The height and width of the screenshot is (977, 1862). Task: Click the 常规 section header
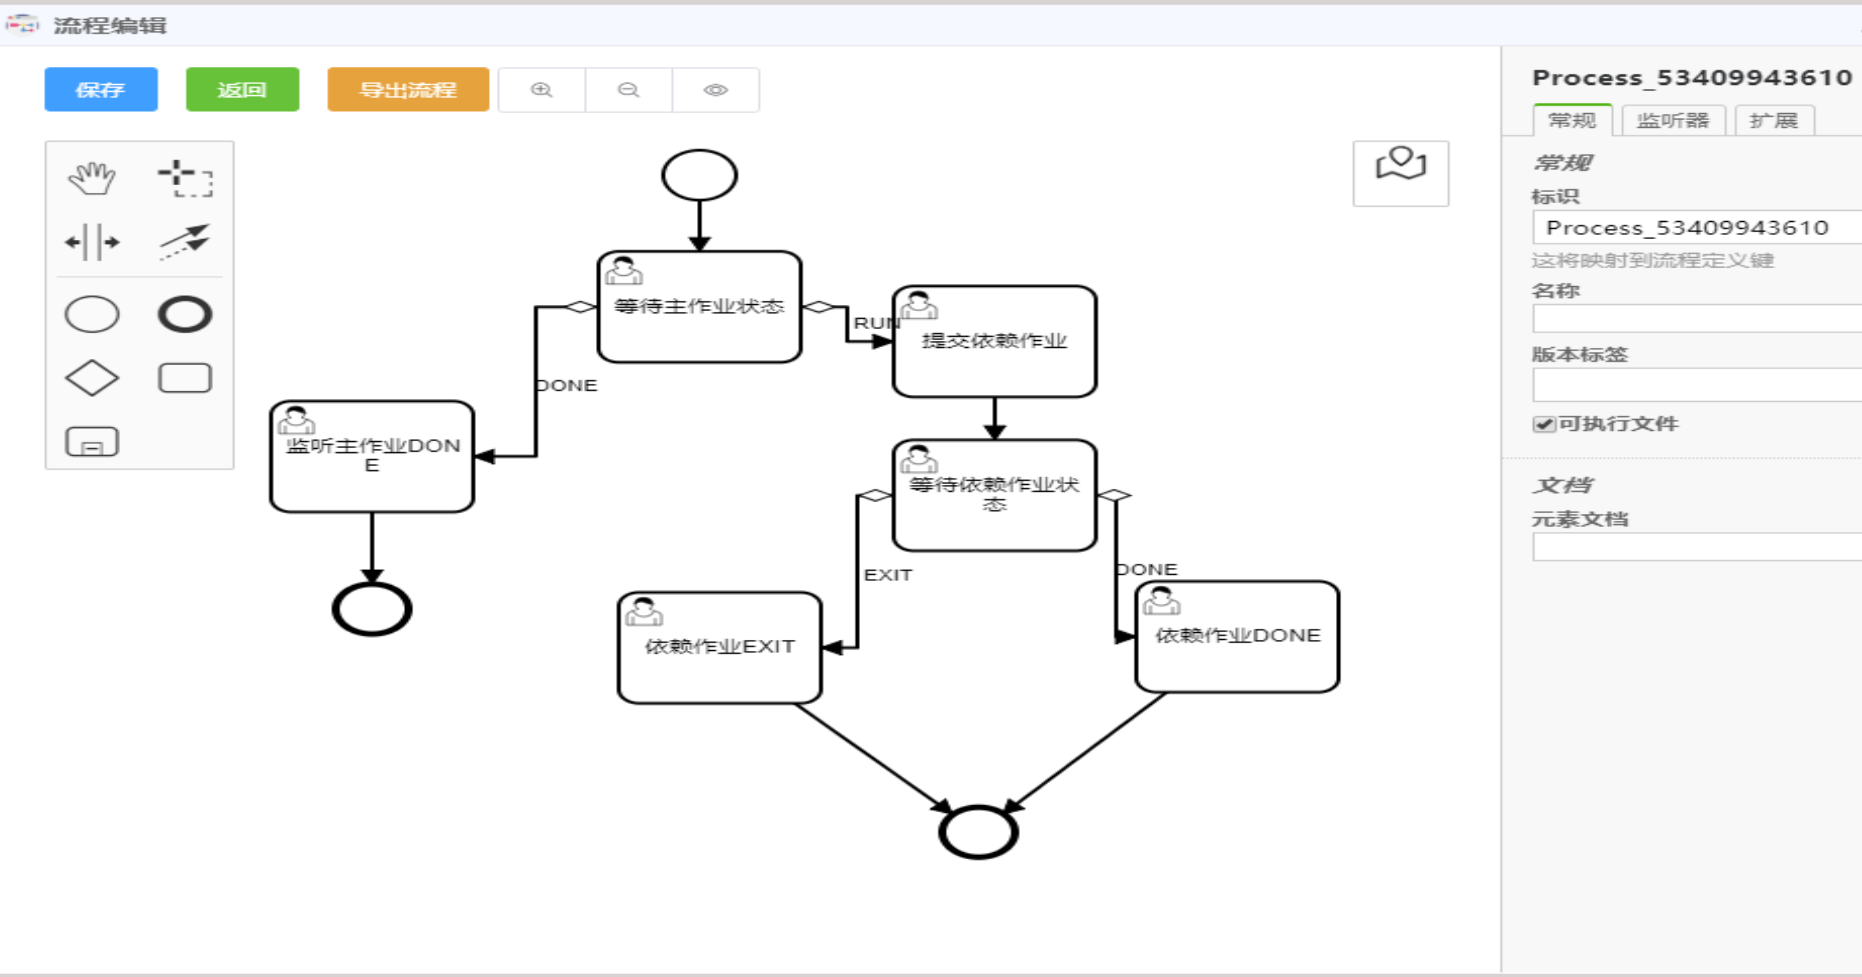(1562, 162)
